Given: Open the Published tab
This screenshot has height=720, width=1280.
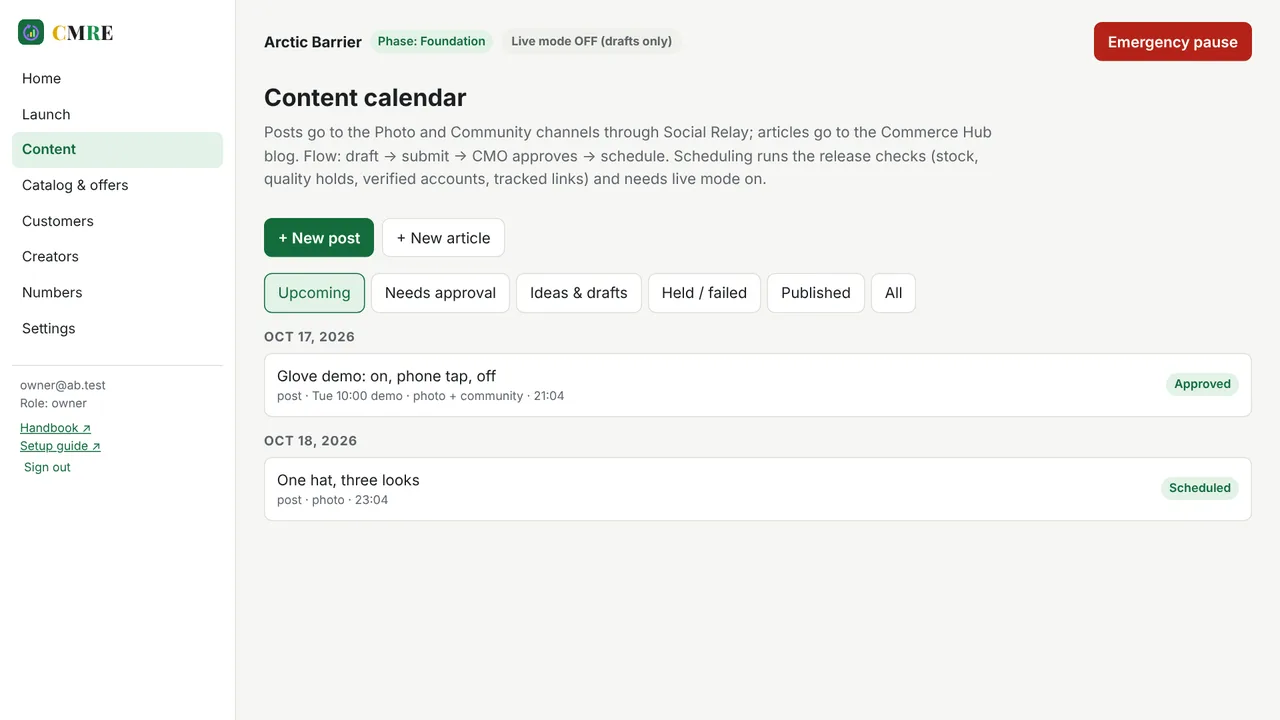Looking at the screenshot, I should pyautogui.click(x=816, y=293).
